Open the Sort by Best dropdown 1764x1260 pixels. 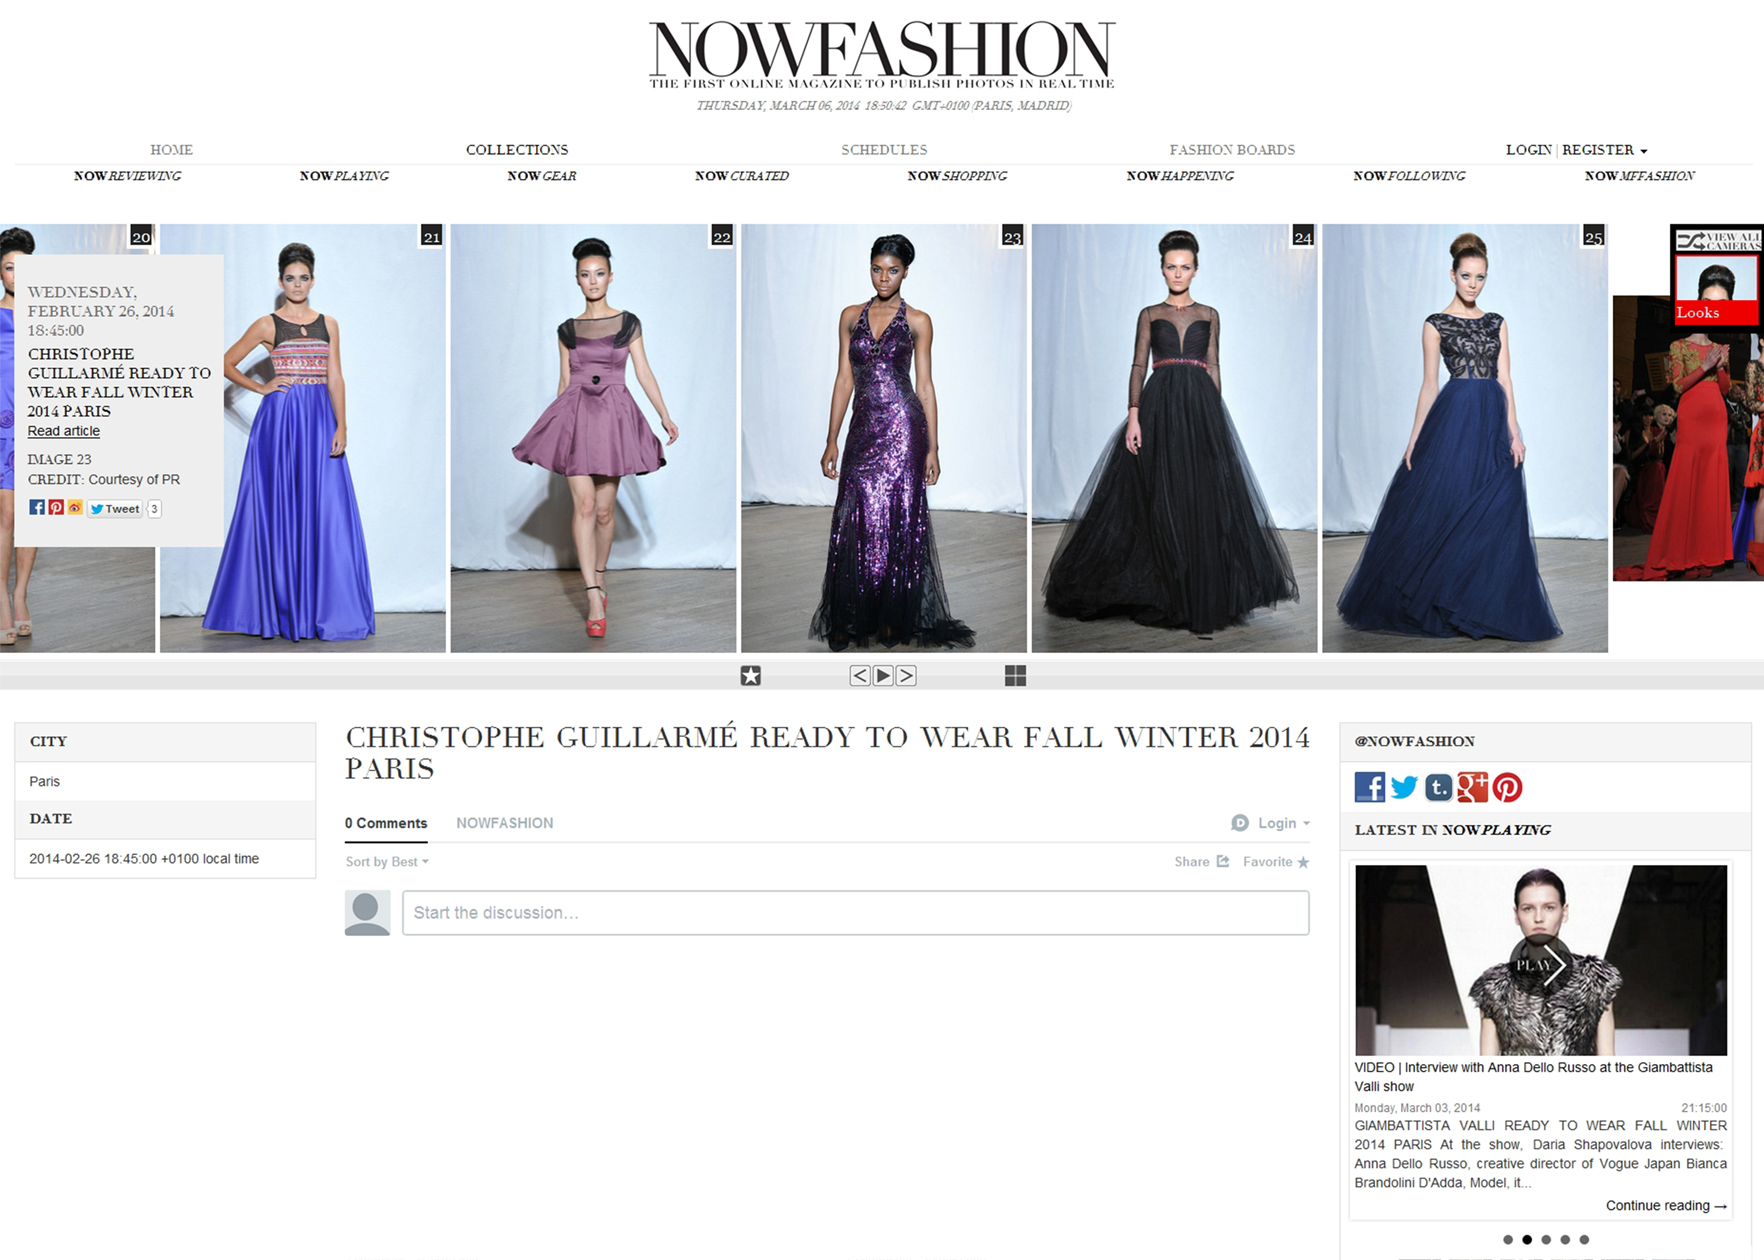point(387,862)
